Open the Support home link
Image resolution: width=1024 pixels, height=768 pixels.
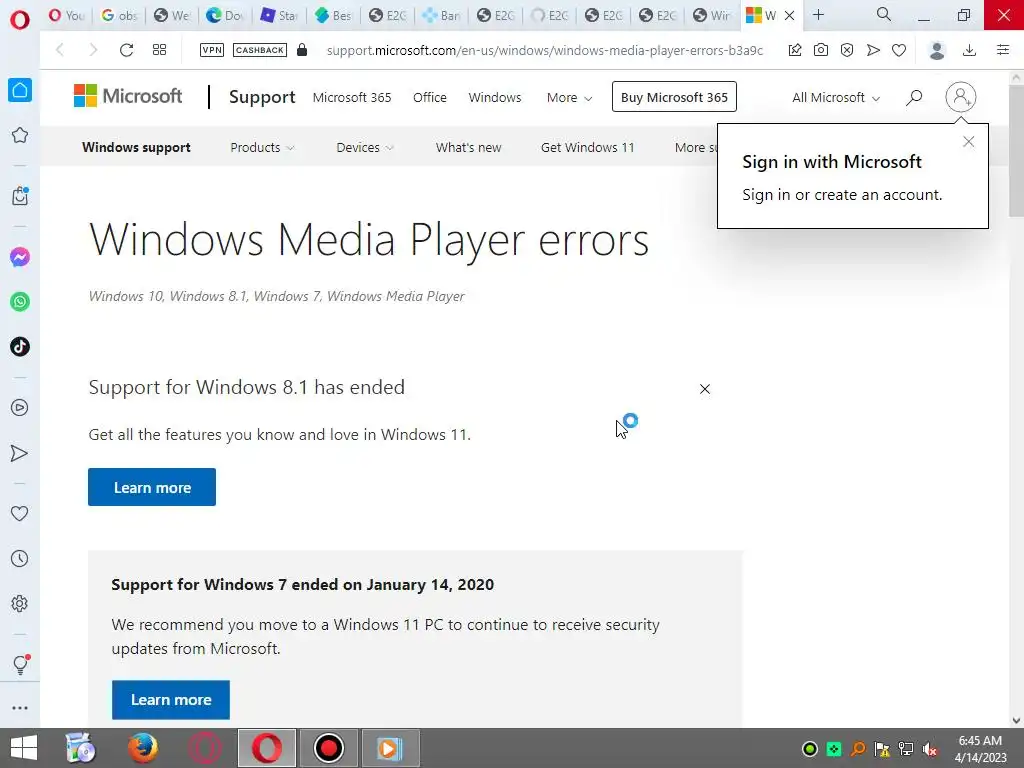[x=262, y=97]
